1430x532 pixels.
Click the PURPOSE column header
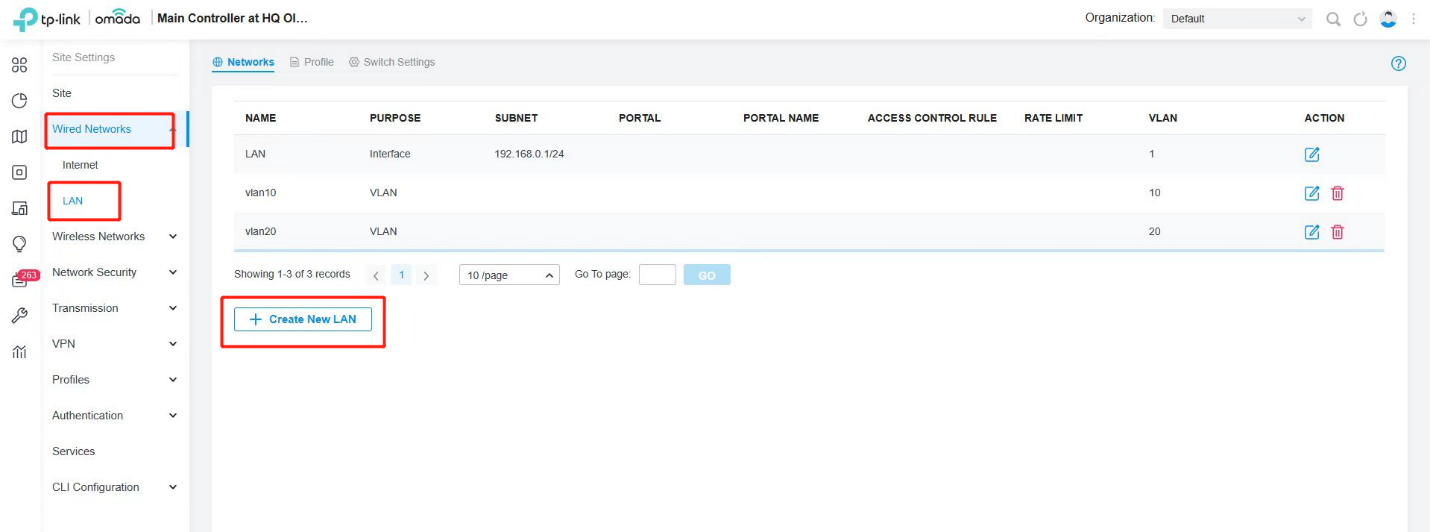395,118
